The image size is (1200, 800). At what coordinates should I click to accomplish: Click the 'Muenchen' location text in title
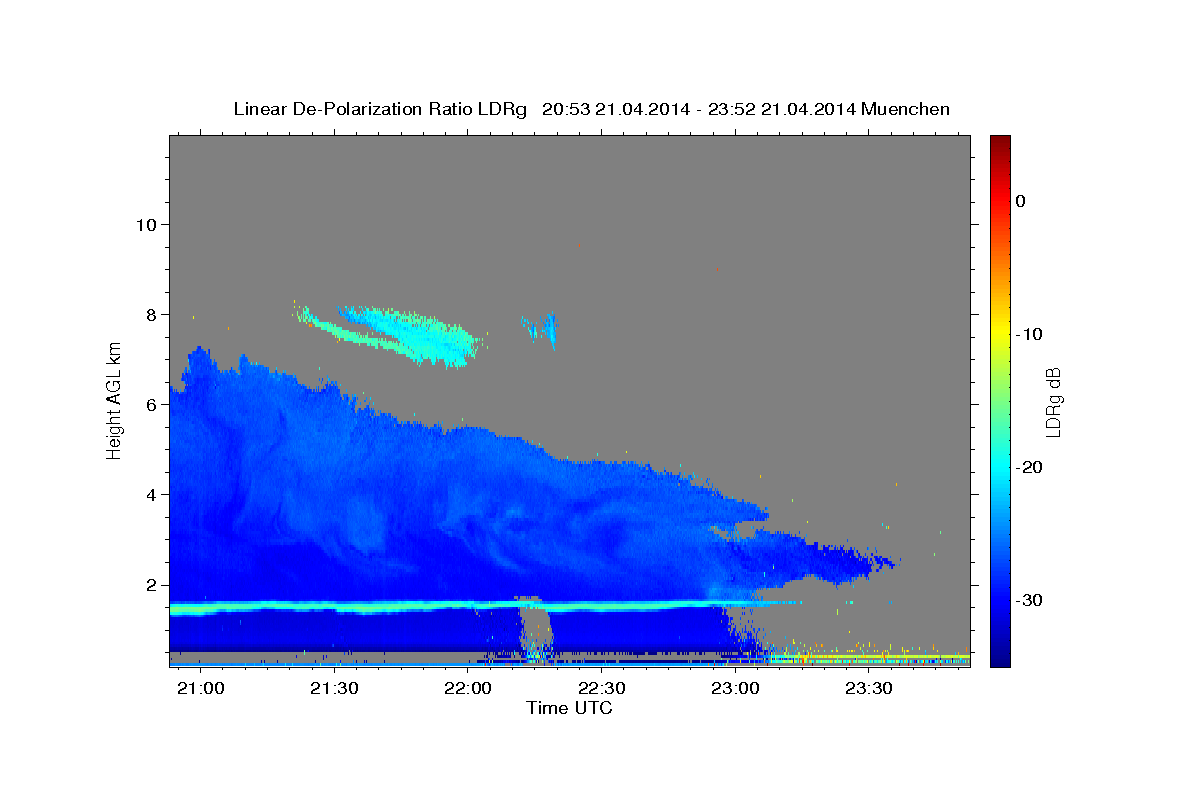point(904,109)
